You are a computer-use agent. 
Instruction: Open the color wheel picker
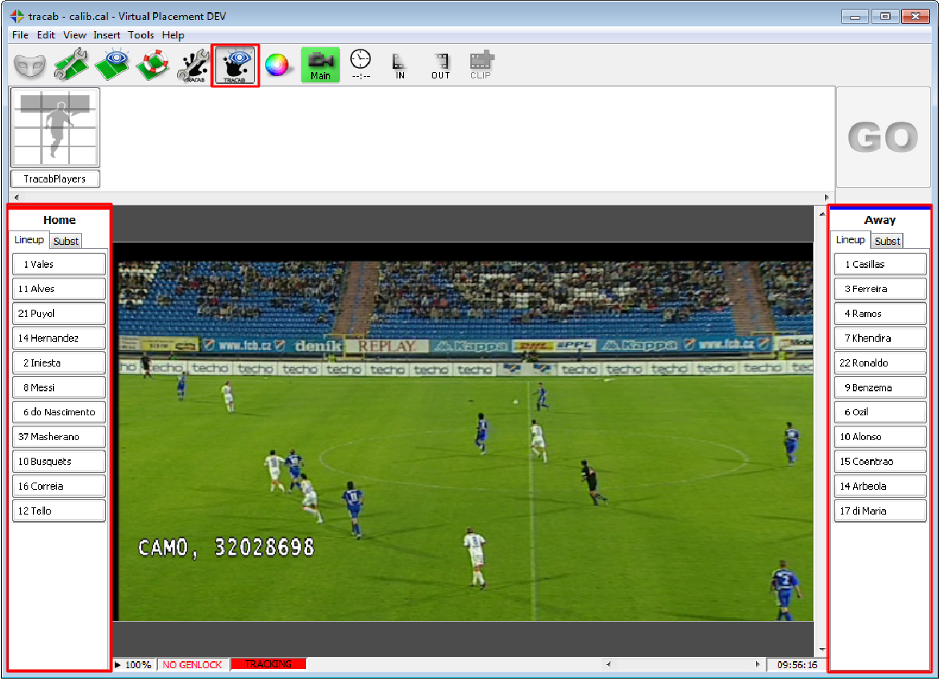tap(277, 65)
